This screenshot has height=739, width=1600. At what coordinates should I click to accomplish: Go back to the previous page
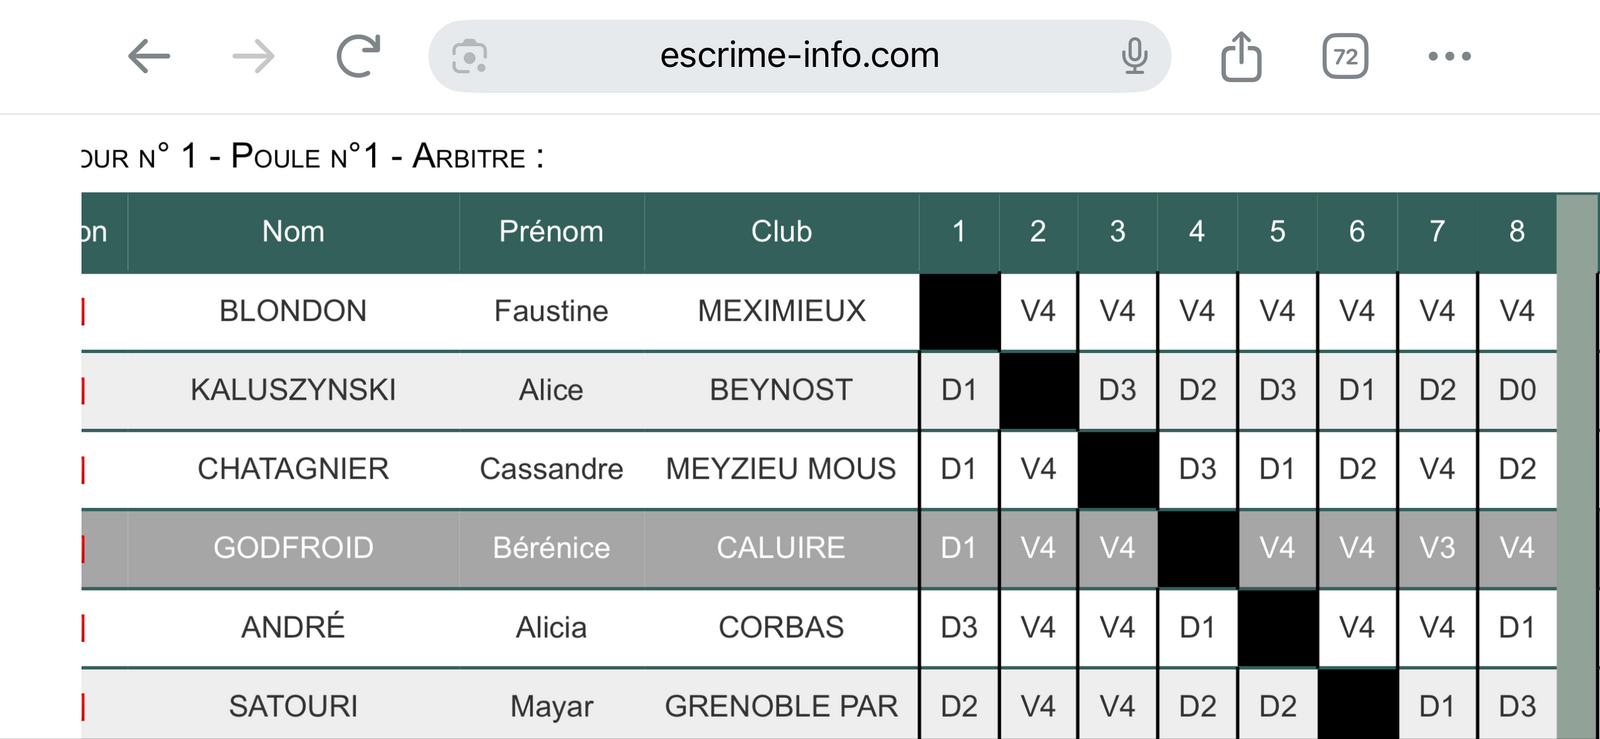click(x=150, y=56)
